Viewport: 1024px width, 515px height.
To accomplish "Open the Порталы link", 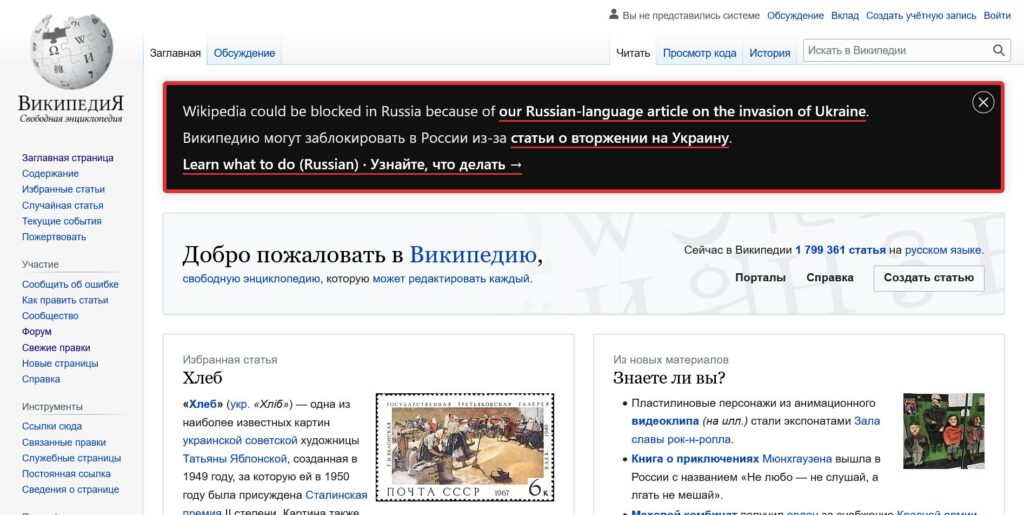I will coord(760,278).
